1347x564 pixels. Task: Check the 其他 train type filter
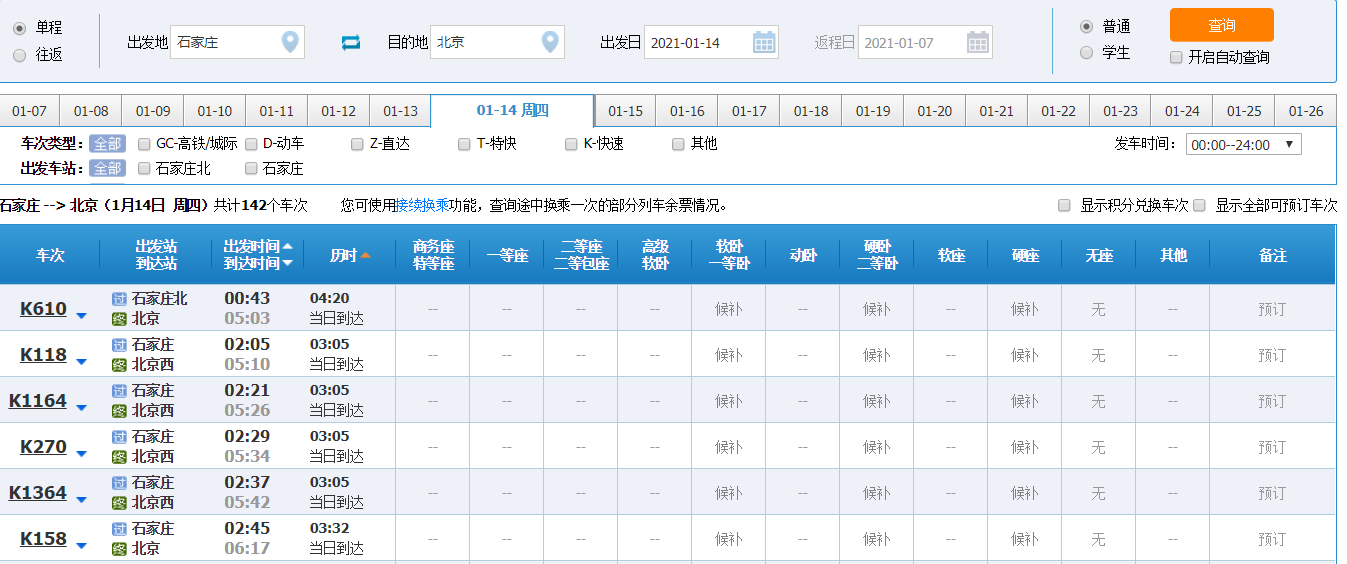(678, 144)
